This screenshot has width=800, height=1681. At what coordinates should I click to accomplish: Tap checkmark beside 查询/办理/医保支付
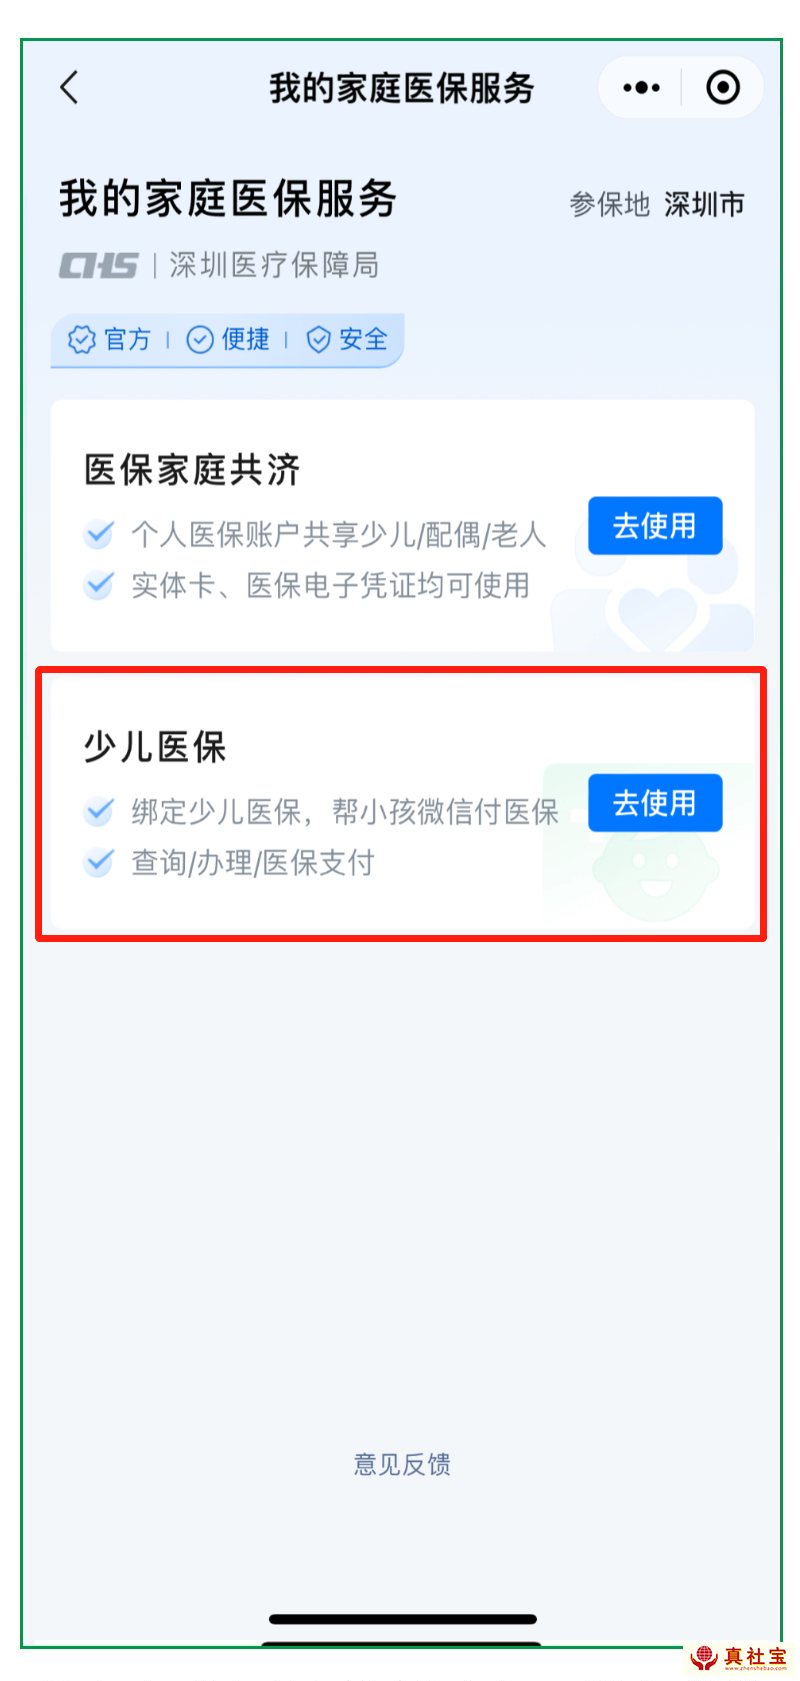[98, 862]
